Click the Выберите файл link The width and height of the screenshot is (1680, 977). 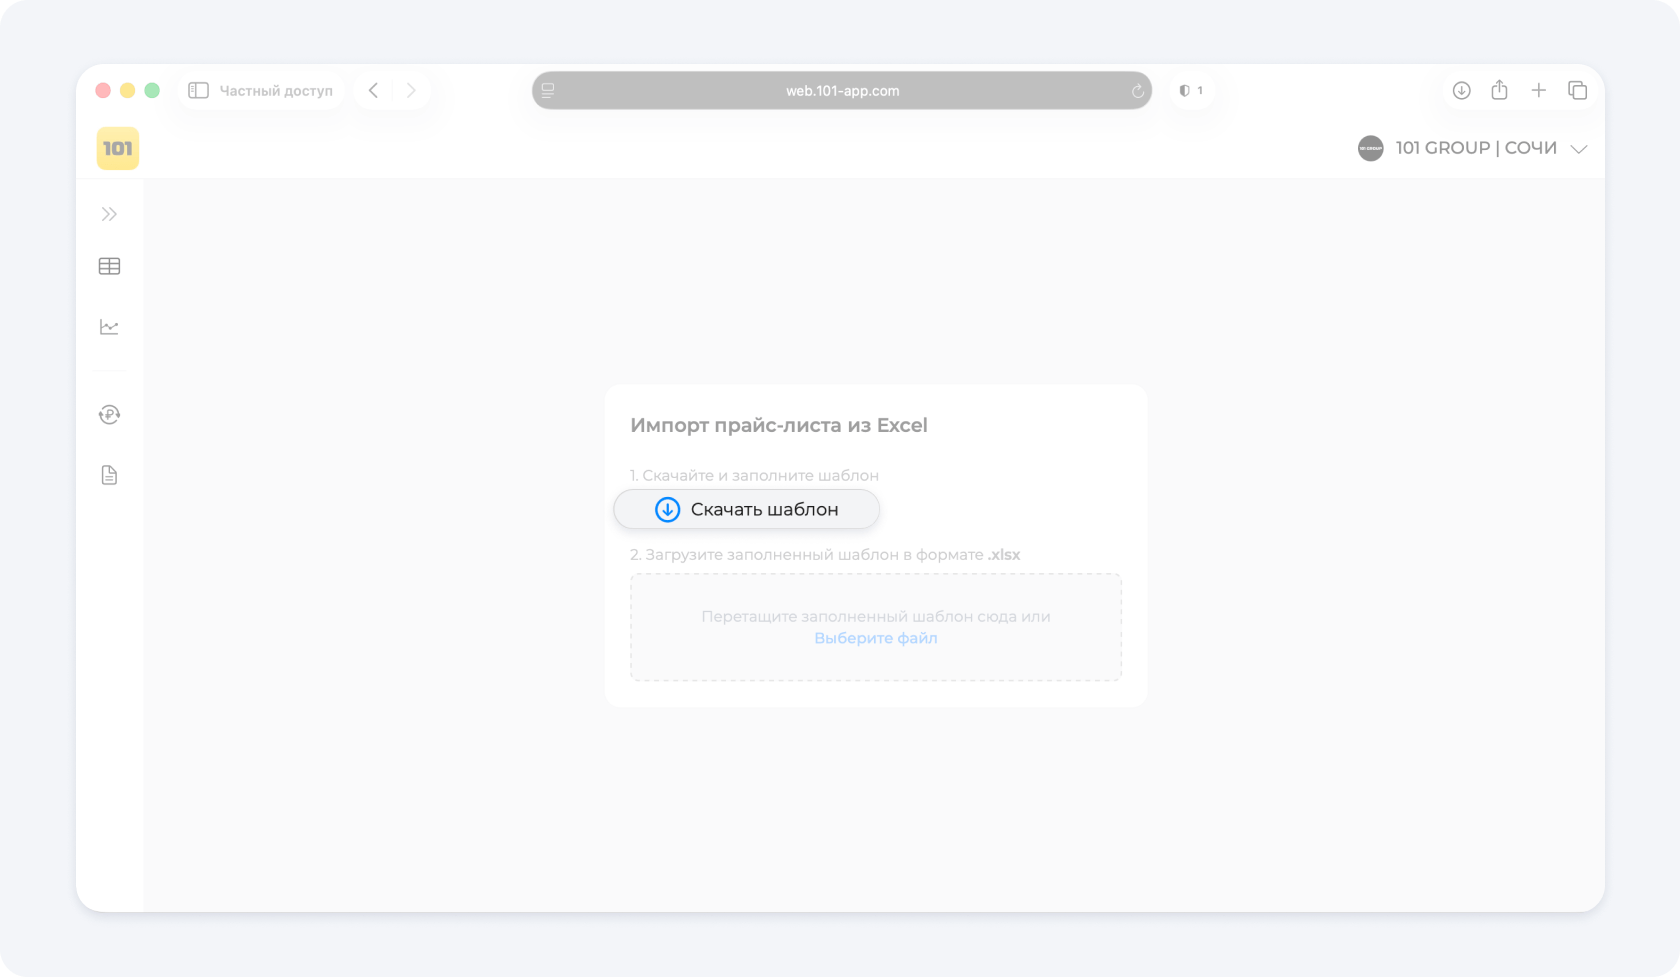(875, 638)
